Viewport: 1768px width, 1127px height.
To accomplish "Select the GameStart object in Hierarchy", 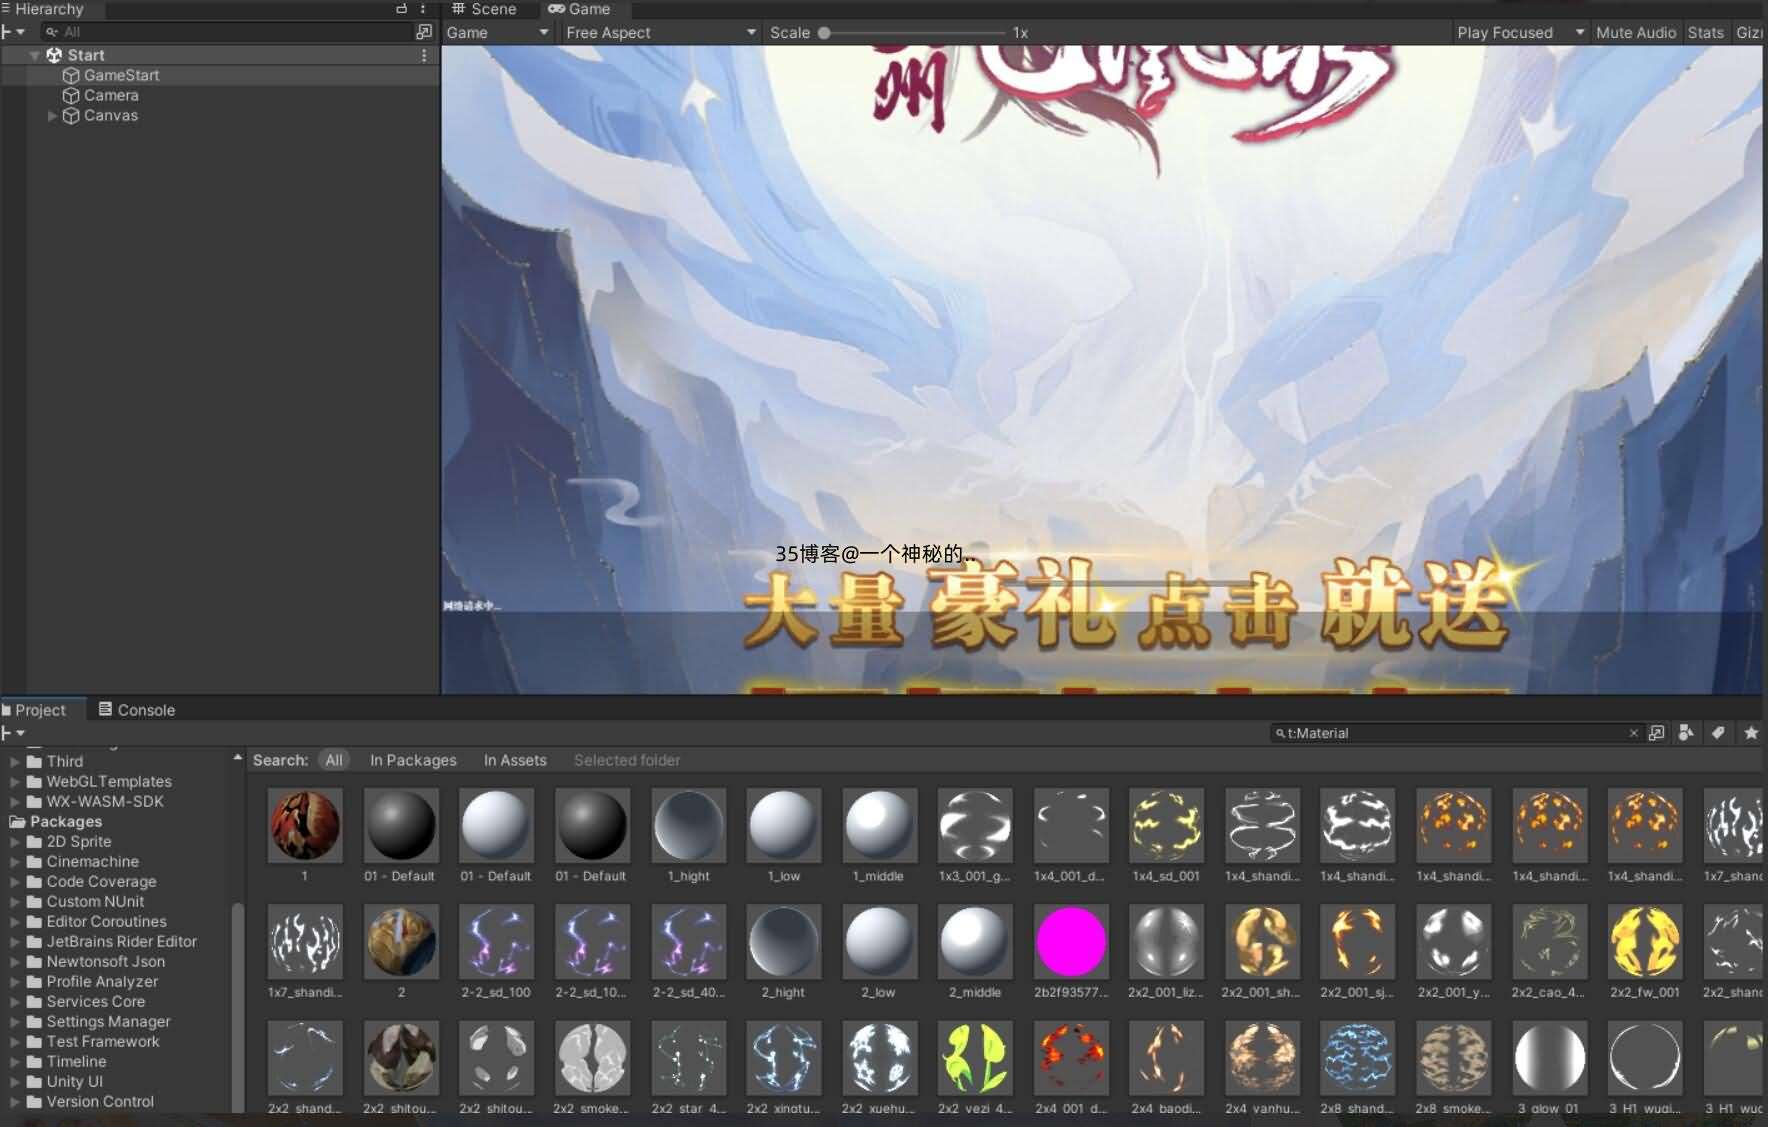I will (x=121, y=75).
